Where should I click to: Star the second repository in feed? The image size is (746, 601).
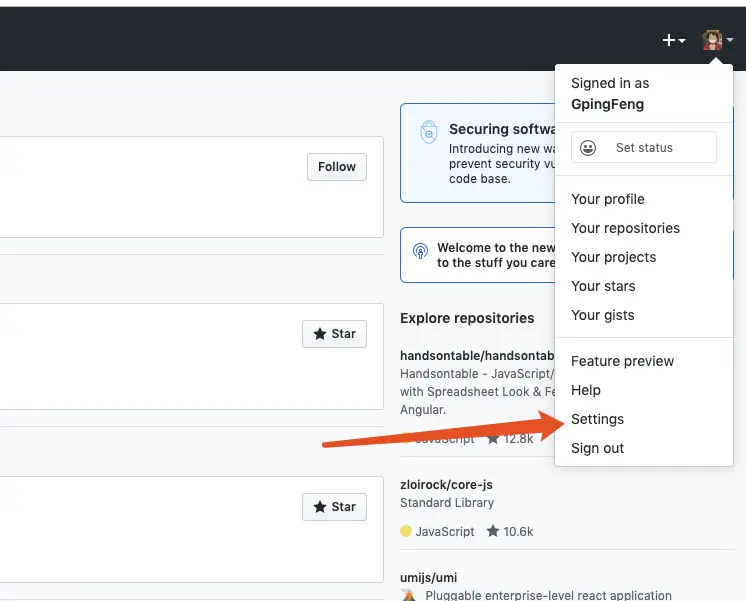pyautogui.click(x=334, y=507)
